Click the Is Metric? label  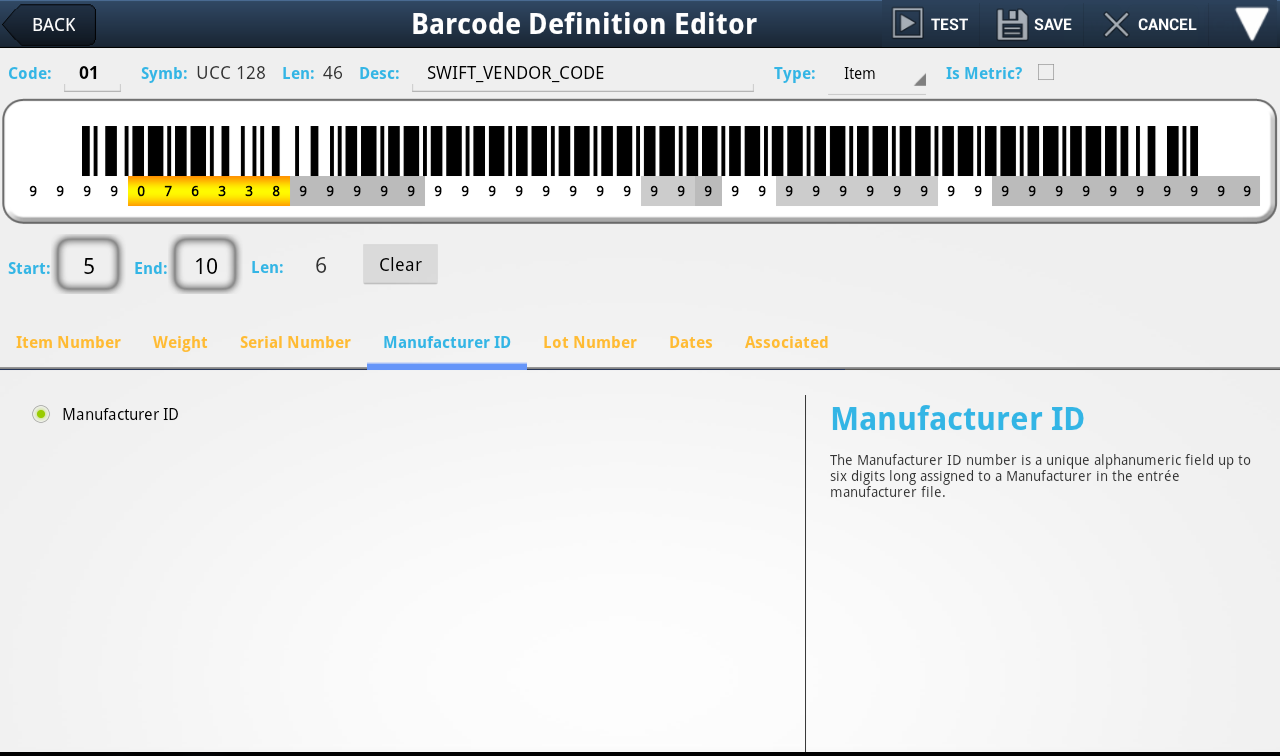[984, 73]
